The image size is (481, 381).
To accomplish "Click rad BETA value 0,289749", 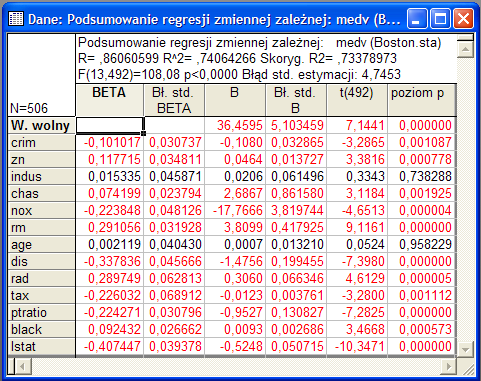I will click(110, 279).
